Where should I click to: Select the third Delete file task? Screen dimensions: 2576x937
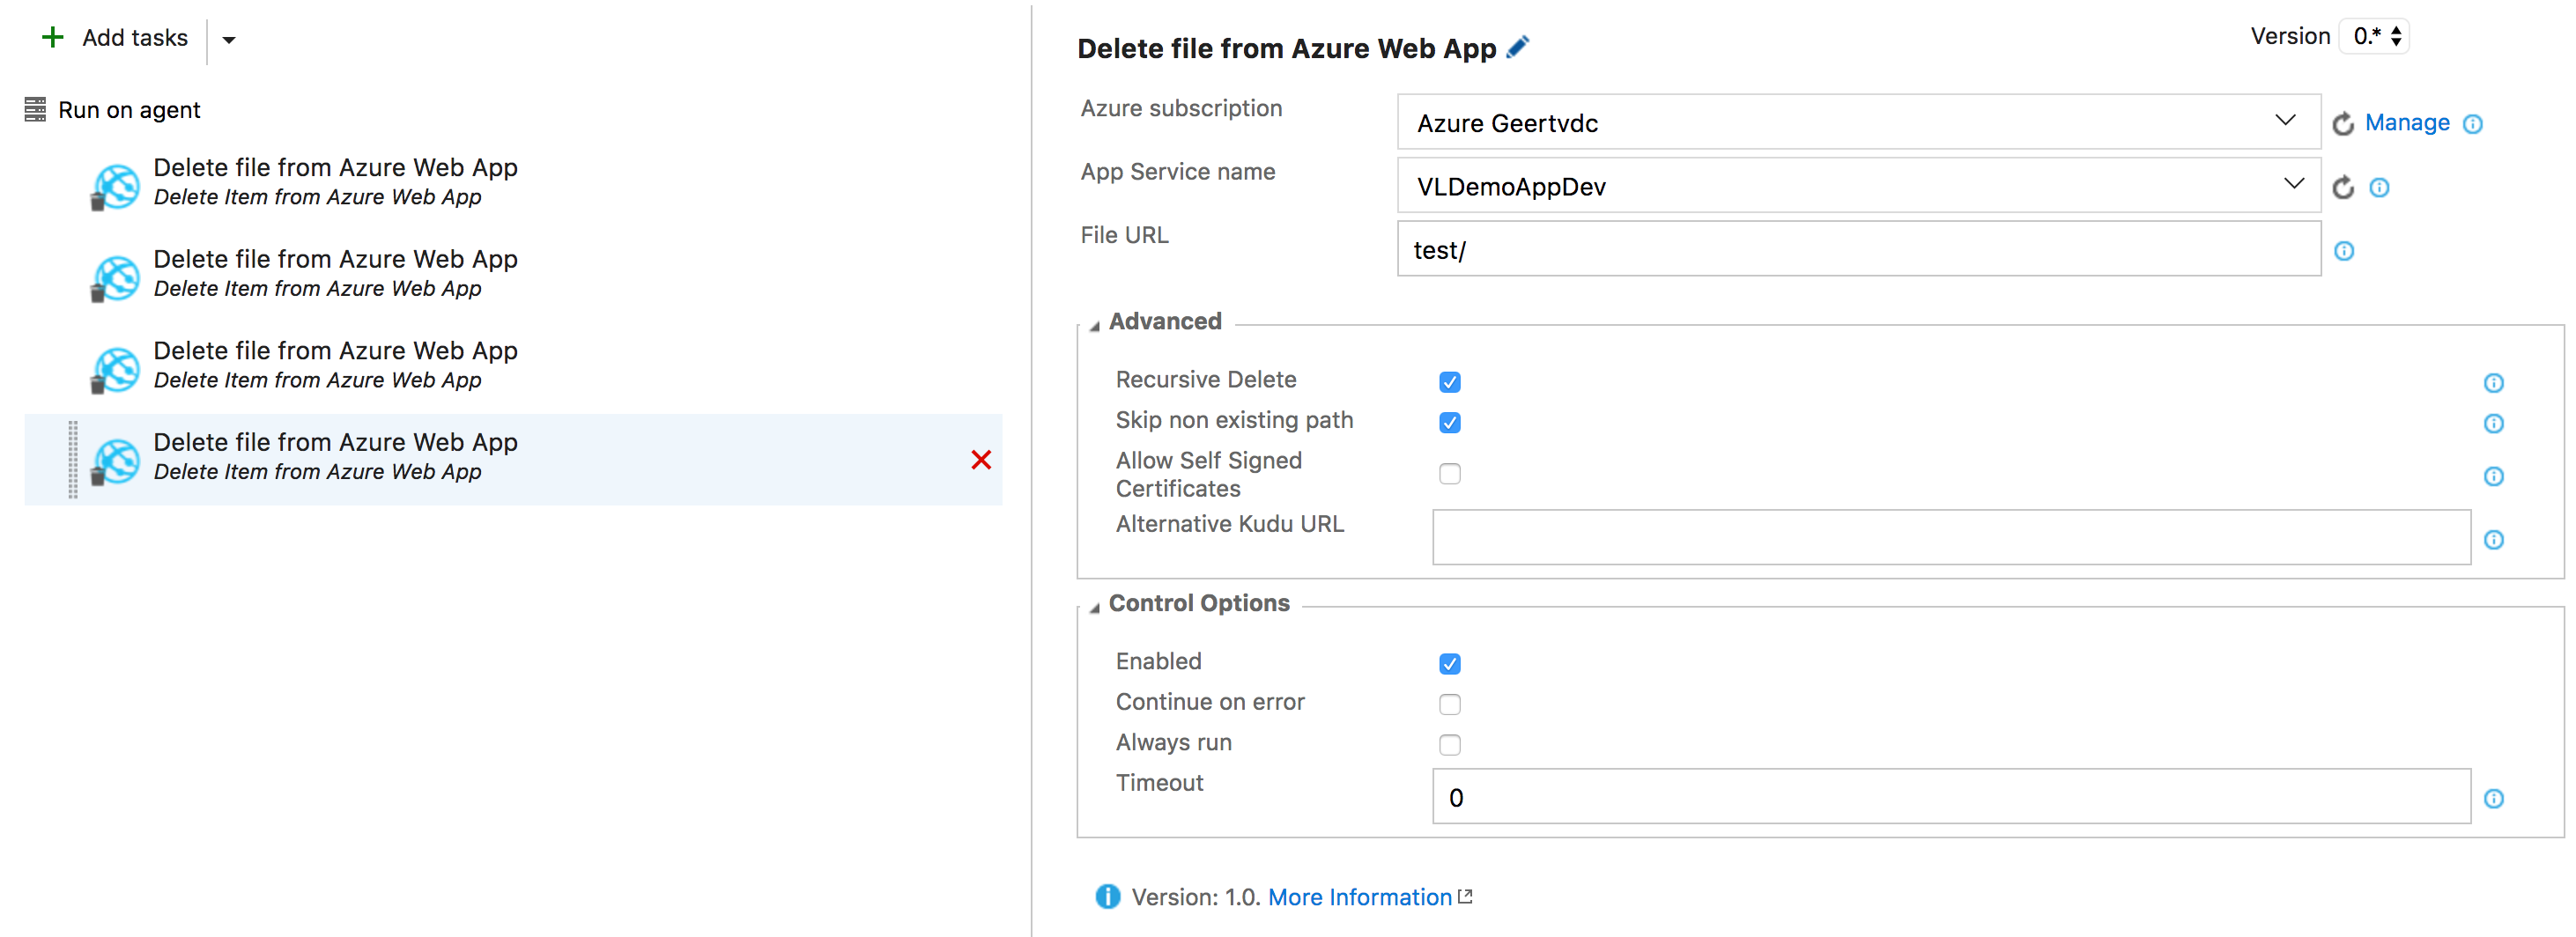(x=335, y=364)
